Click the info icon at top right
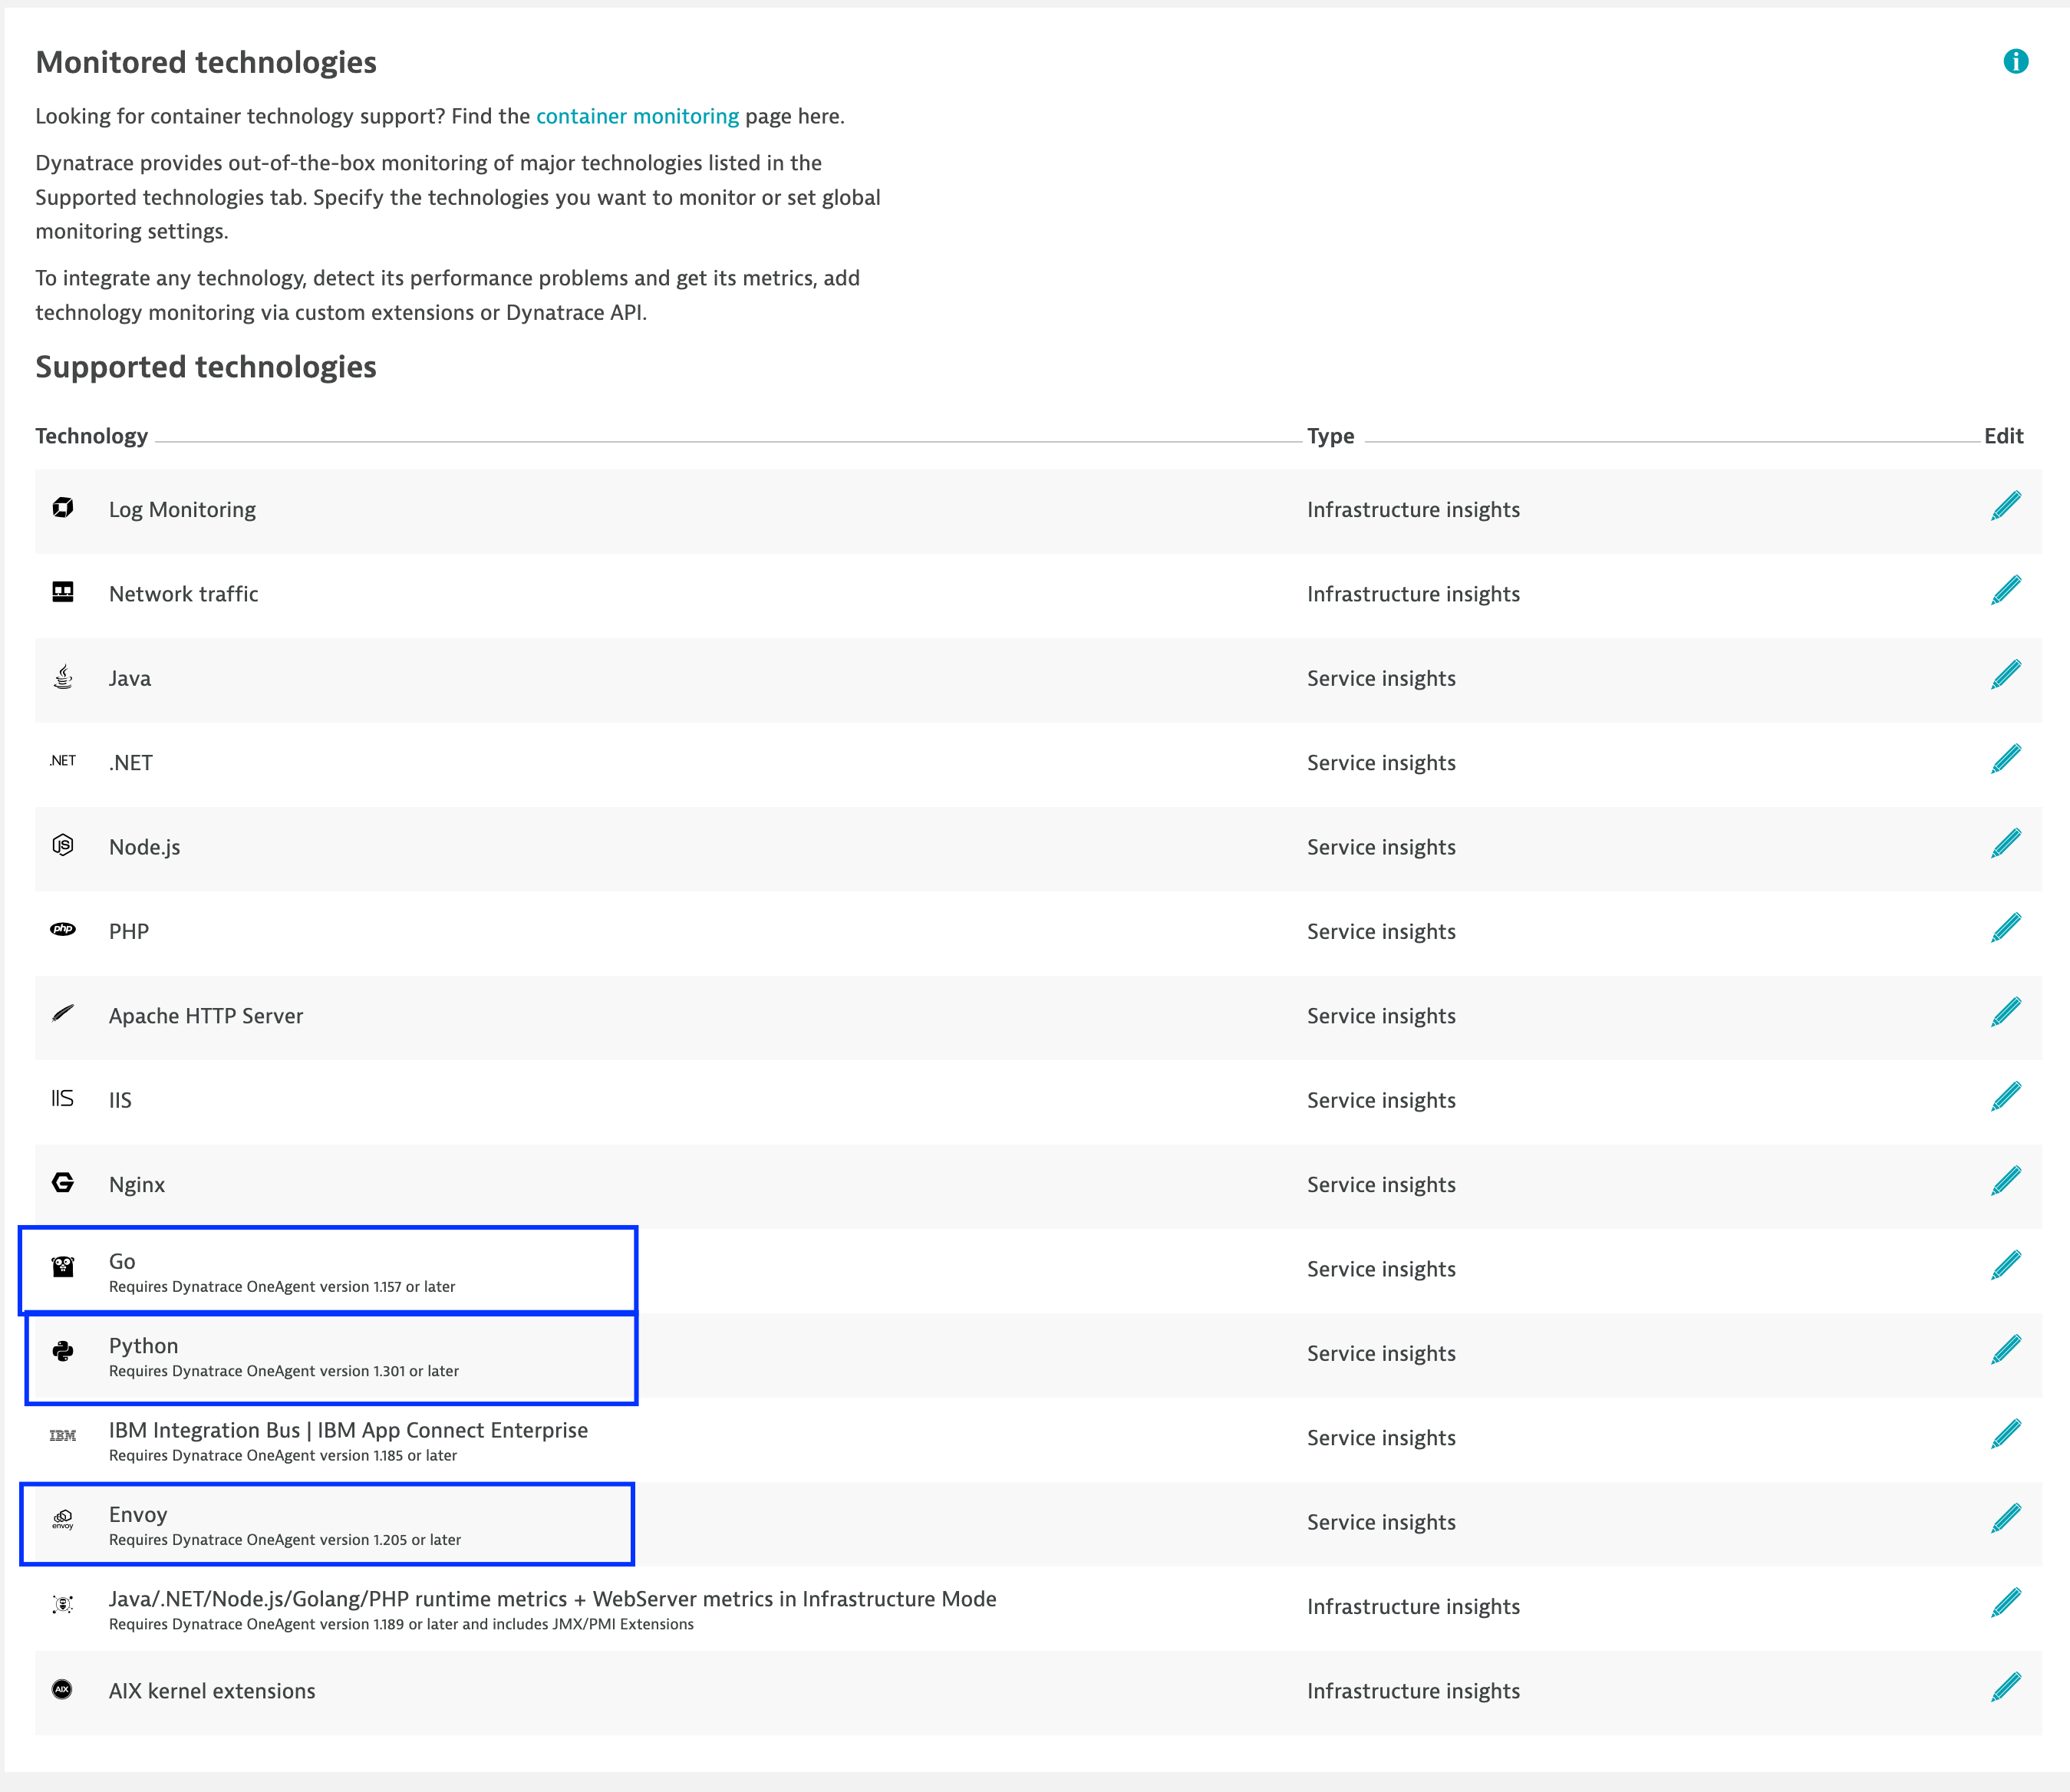Image resolution: width=2070 pixels, height=1792 pixels. (2015, 62)
